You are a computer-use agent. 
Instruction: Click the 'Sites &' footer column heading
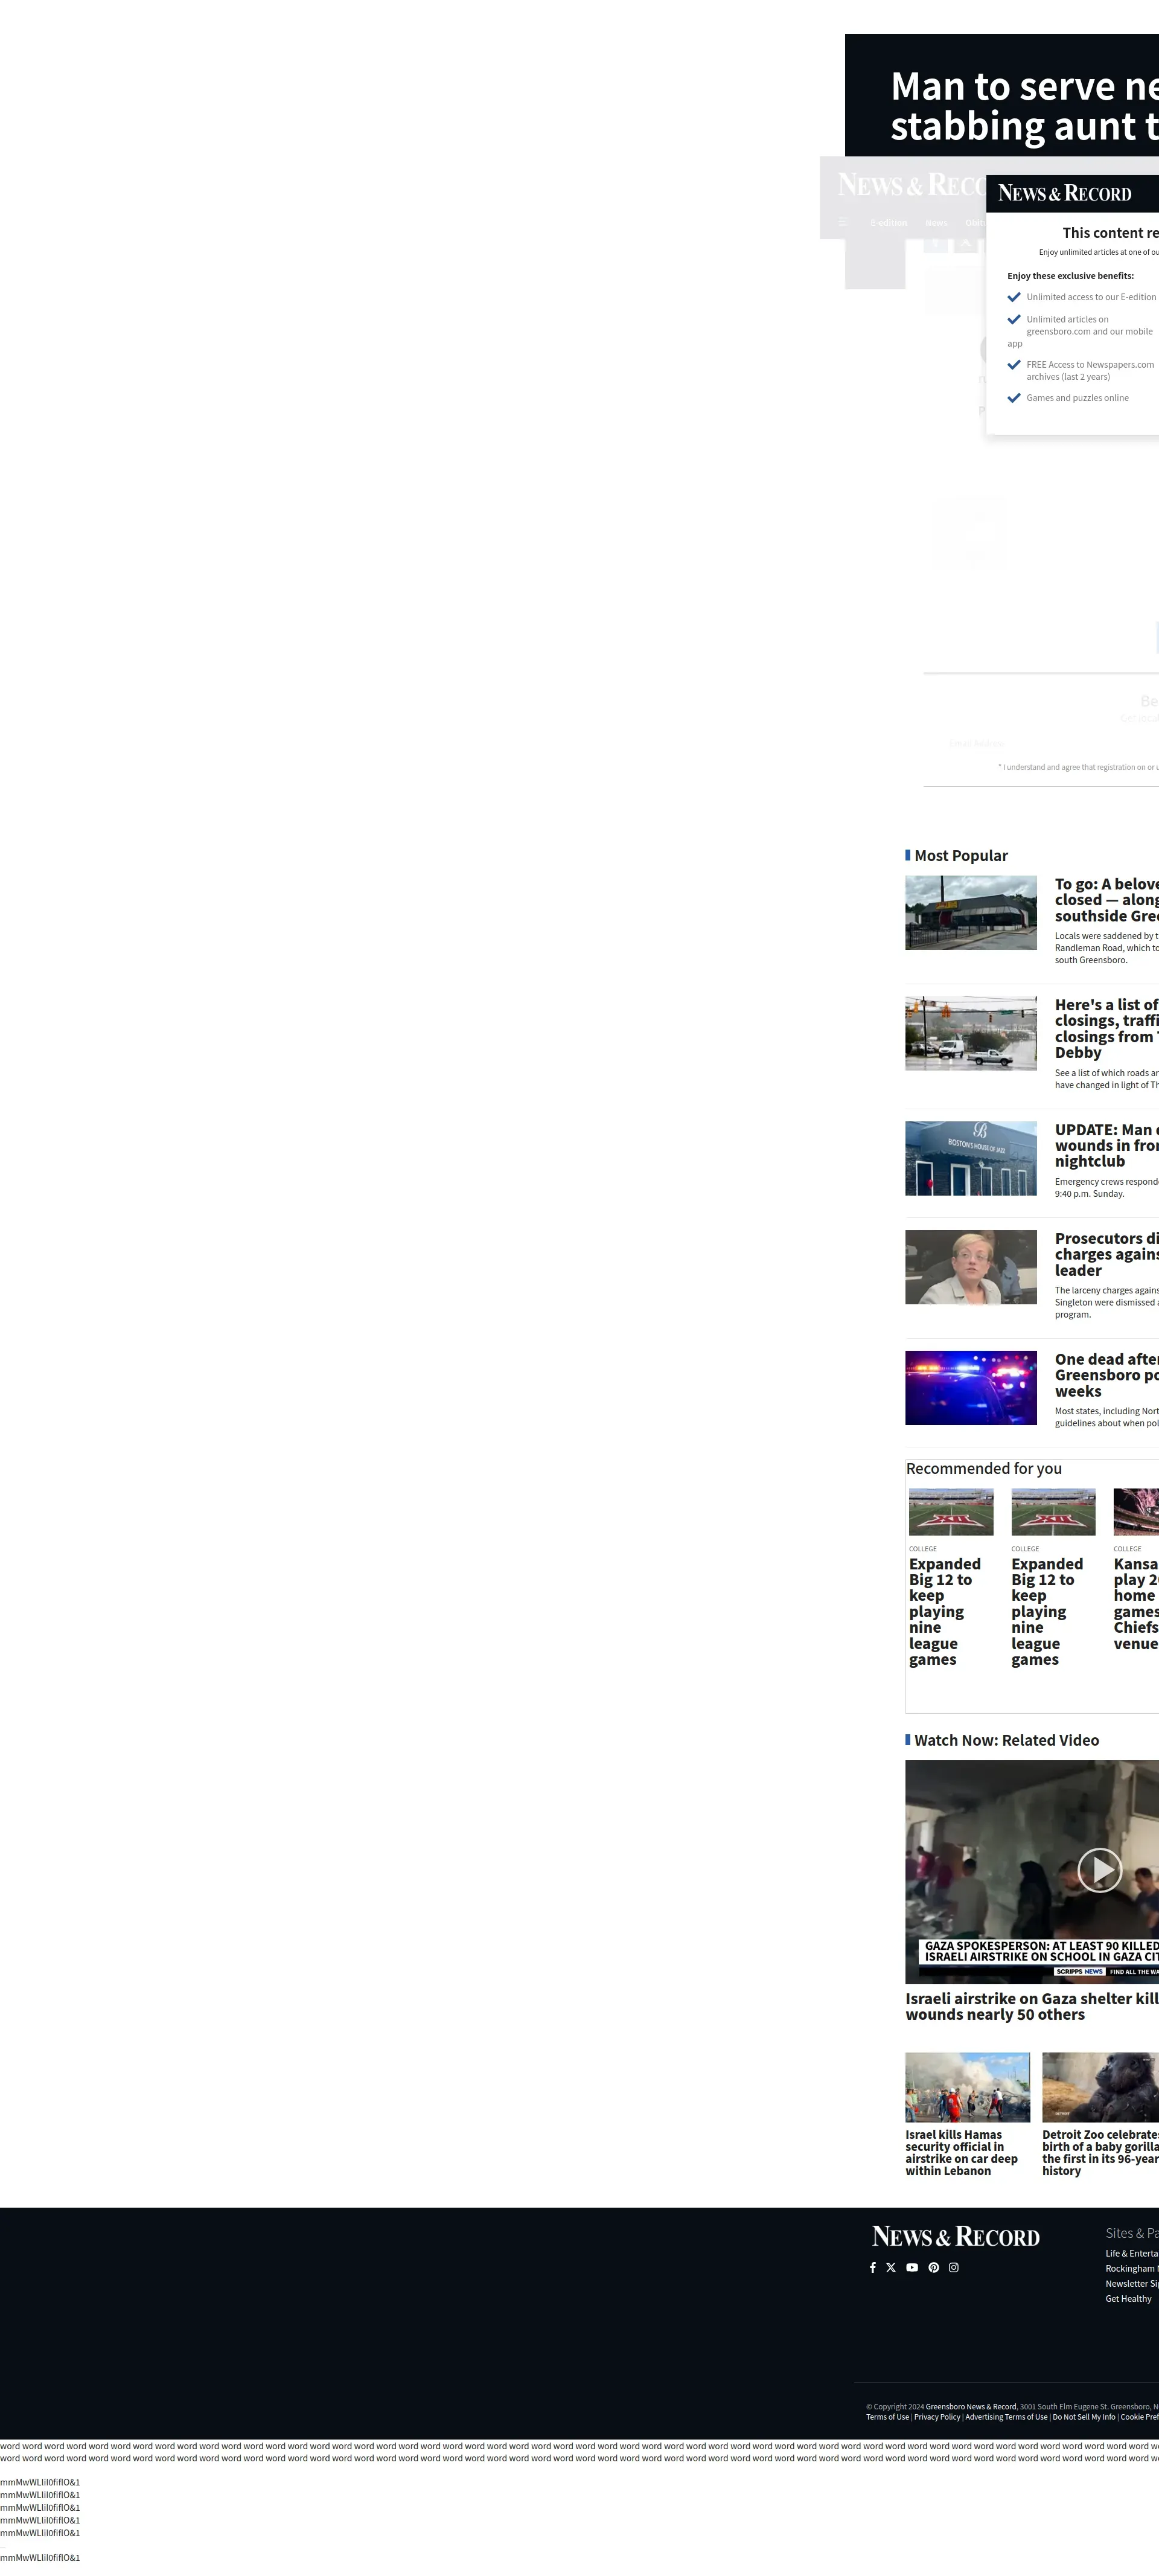(x=1132, y=2233)
